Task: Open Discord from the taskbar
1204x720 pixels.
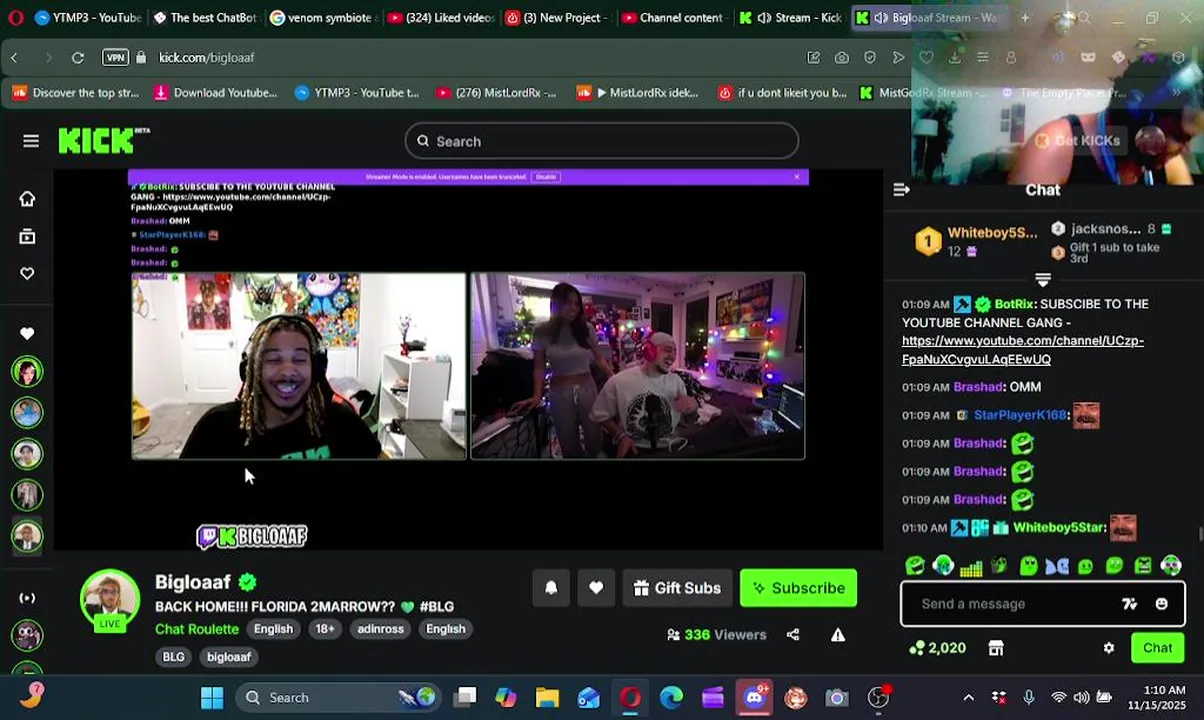Action: point(755,698)
